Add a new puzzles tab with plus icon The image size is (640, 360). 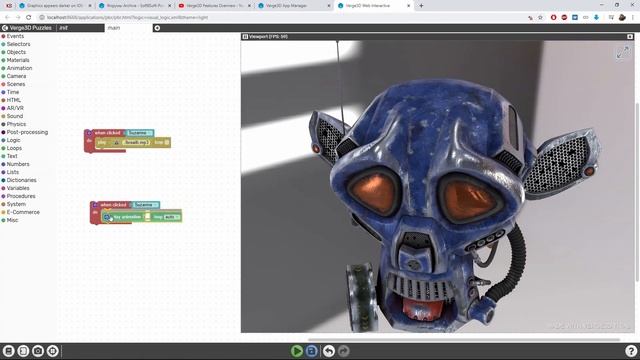[x=157, y=28]
